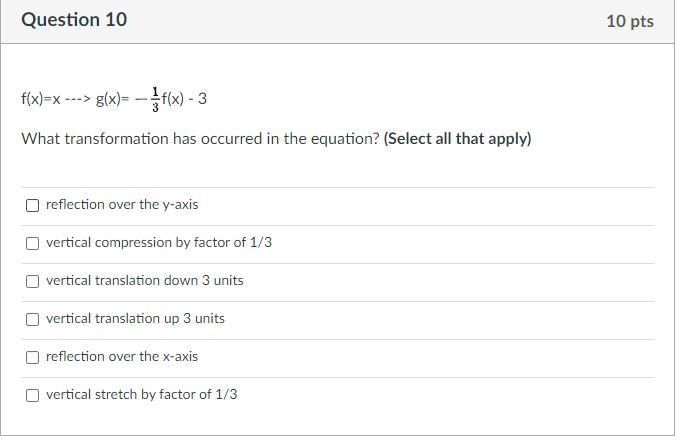The width and height of the screenshot is (683, 441).
Task: Click the 'vertical stretch by factor of 1/3' label
Action: [142, 395]
